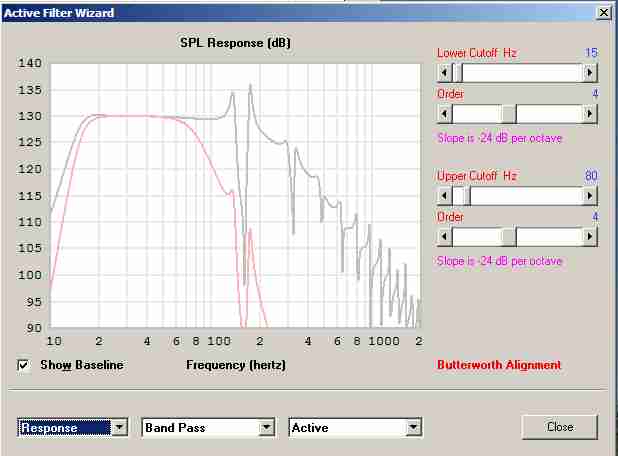This screenshot has height=456, width=618.
Task: Click the lower cutoff Order slider thumb
Action: tap(509, 114)
